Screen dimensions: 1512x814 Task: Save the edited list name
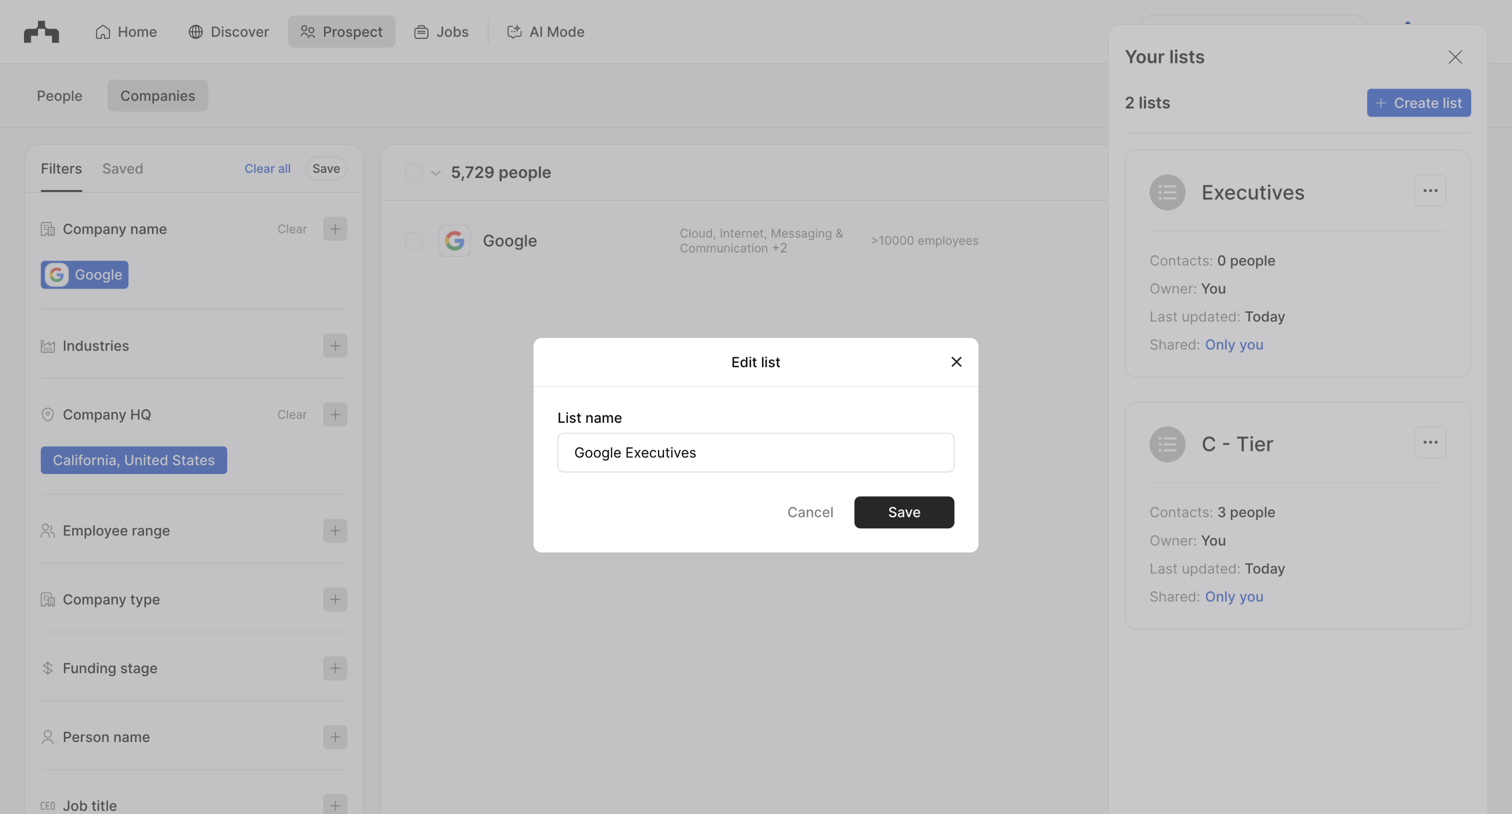[x=904, y=512]
